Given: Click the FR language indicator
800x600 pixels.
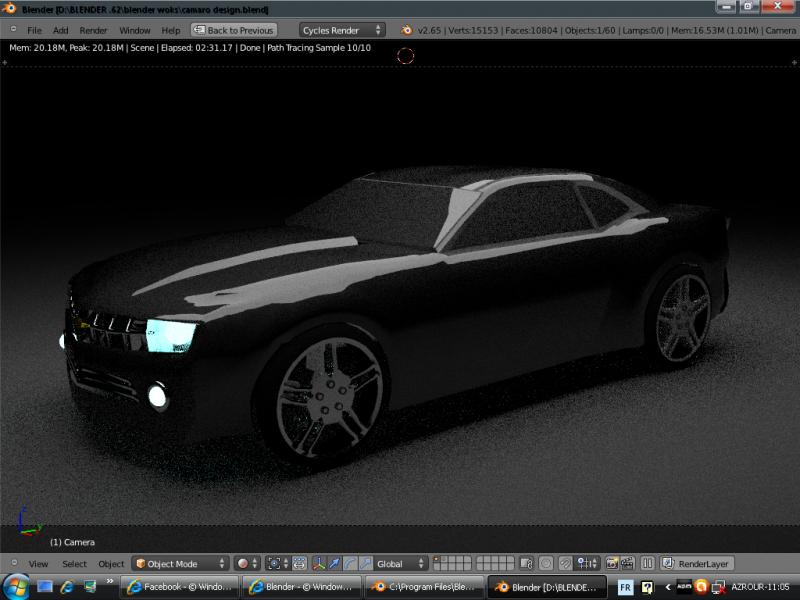Looking at the screenshot, I should [625, 587].
